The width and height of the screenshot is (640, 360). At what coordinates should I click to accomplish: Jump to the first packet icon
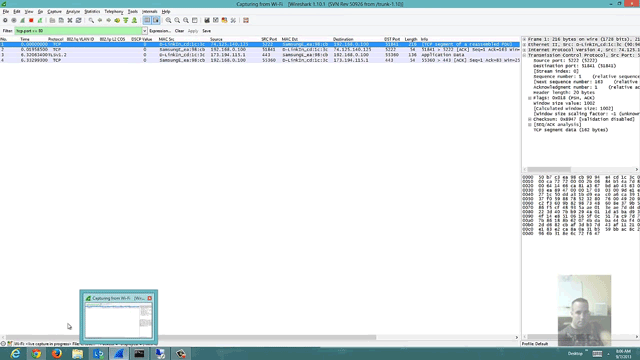click(126, 20)
